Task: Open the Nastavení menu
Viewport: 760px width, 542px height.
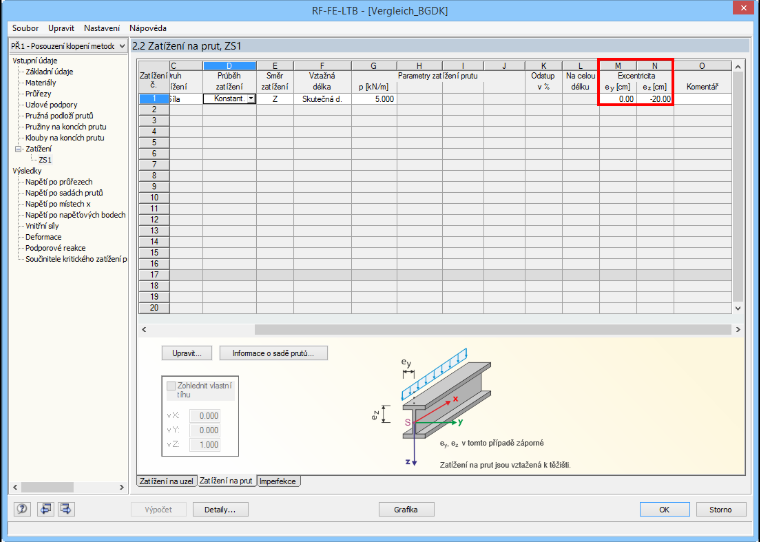Action: pyautogui.click(x=102, y=28)
